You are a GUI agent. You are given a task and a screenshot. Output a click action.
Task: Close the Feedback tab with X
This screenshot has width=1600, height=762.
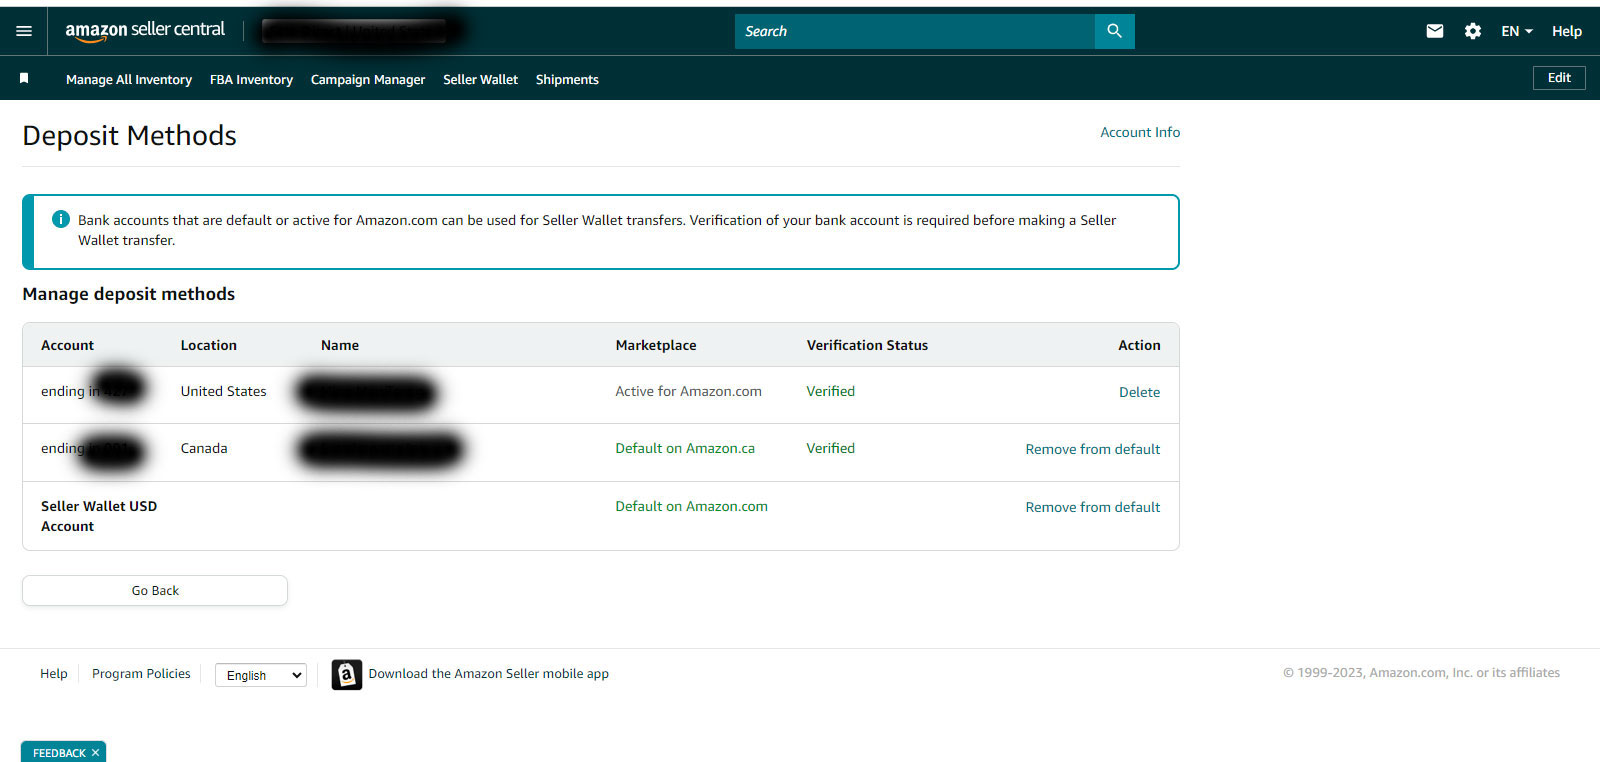click(96, 753)
